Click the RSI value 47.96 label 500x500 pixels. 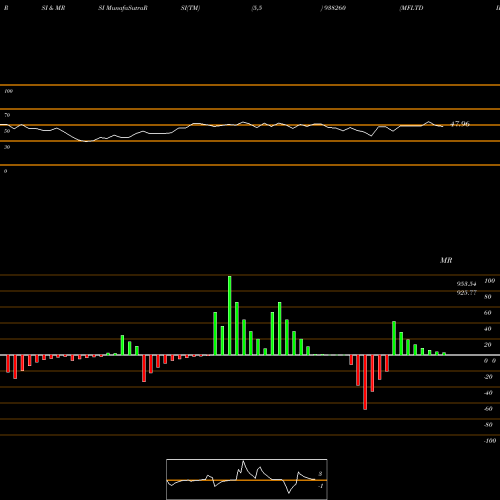(x=460, y=124)
